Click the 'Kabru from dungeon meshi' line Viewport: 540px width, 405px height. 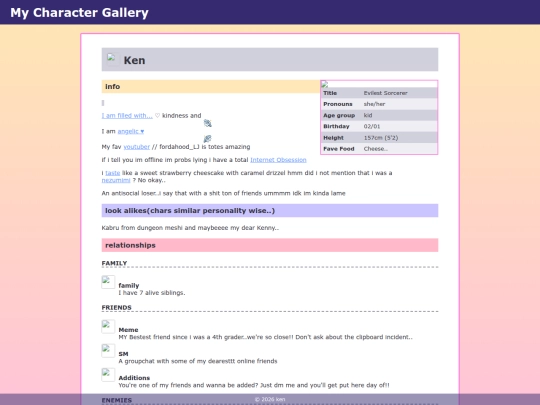coord(190,228)
